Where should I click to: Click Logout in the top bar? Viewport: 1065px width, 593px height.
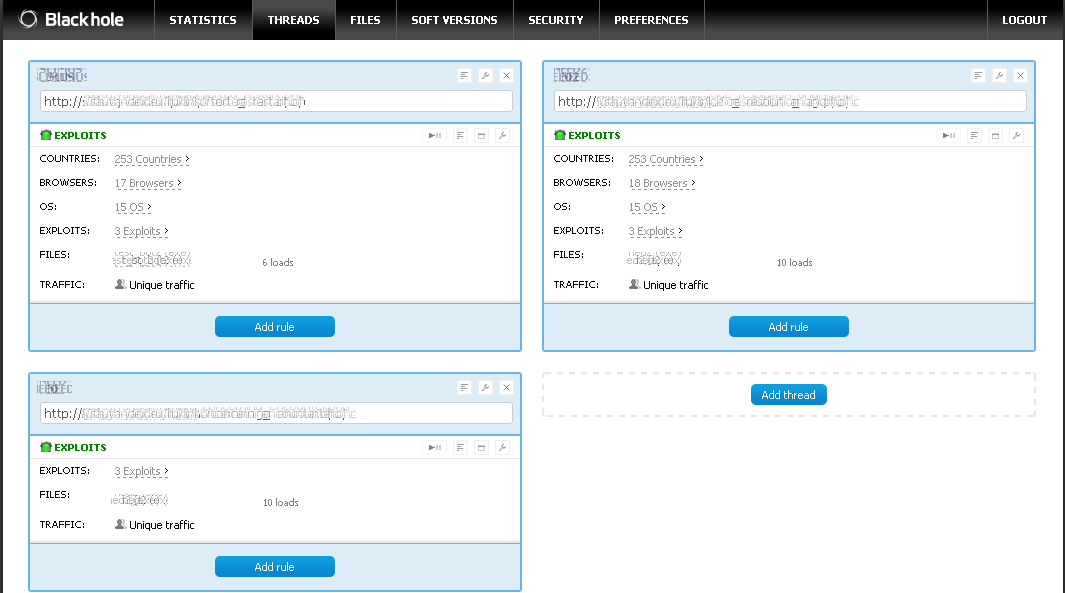[x=1024, y=20]
